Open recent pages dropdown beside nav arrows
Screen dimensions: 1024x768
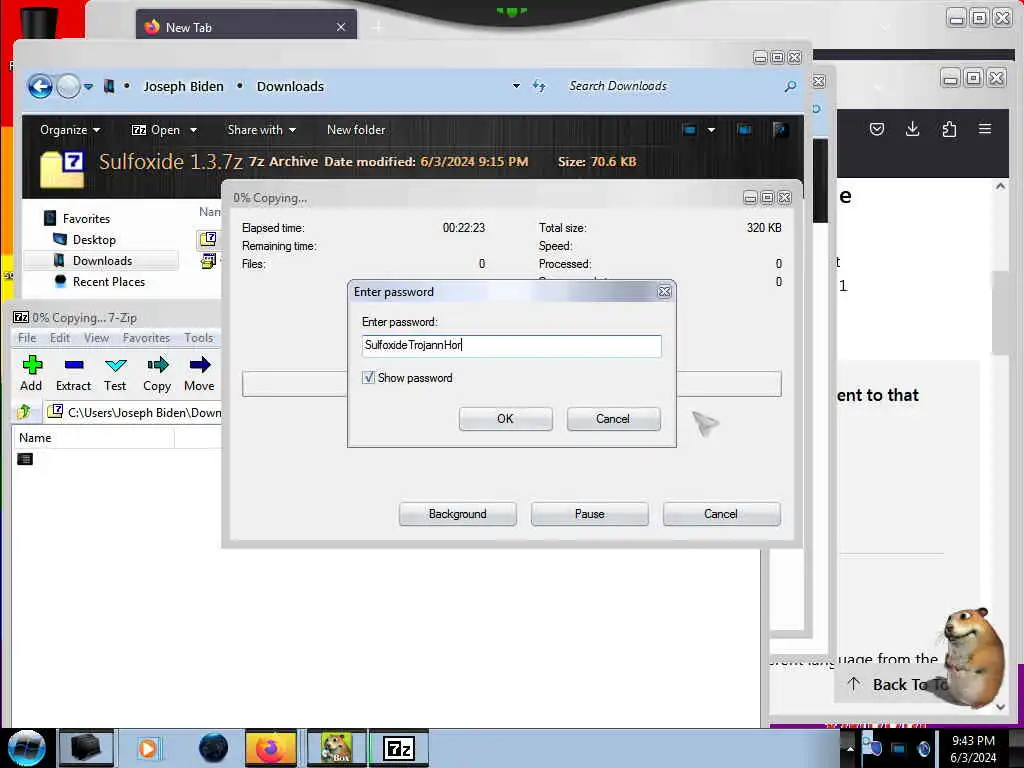coord(88,86)
